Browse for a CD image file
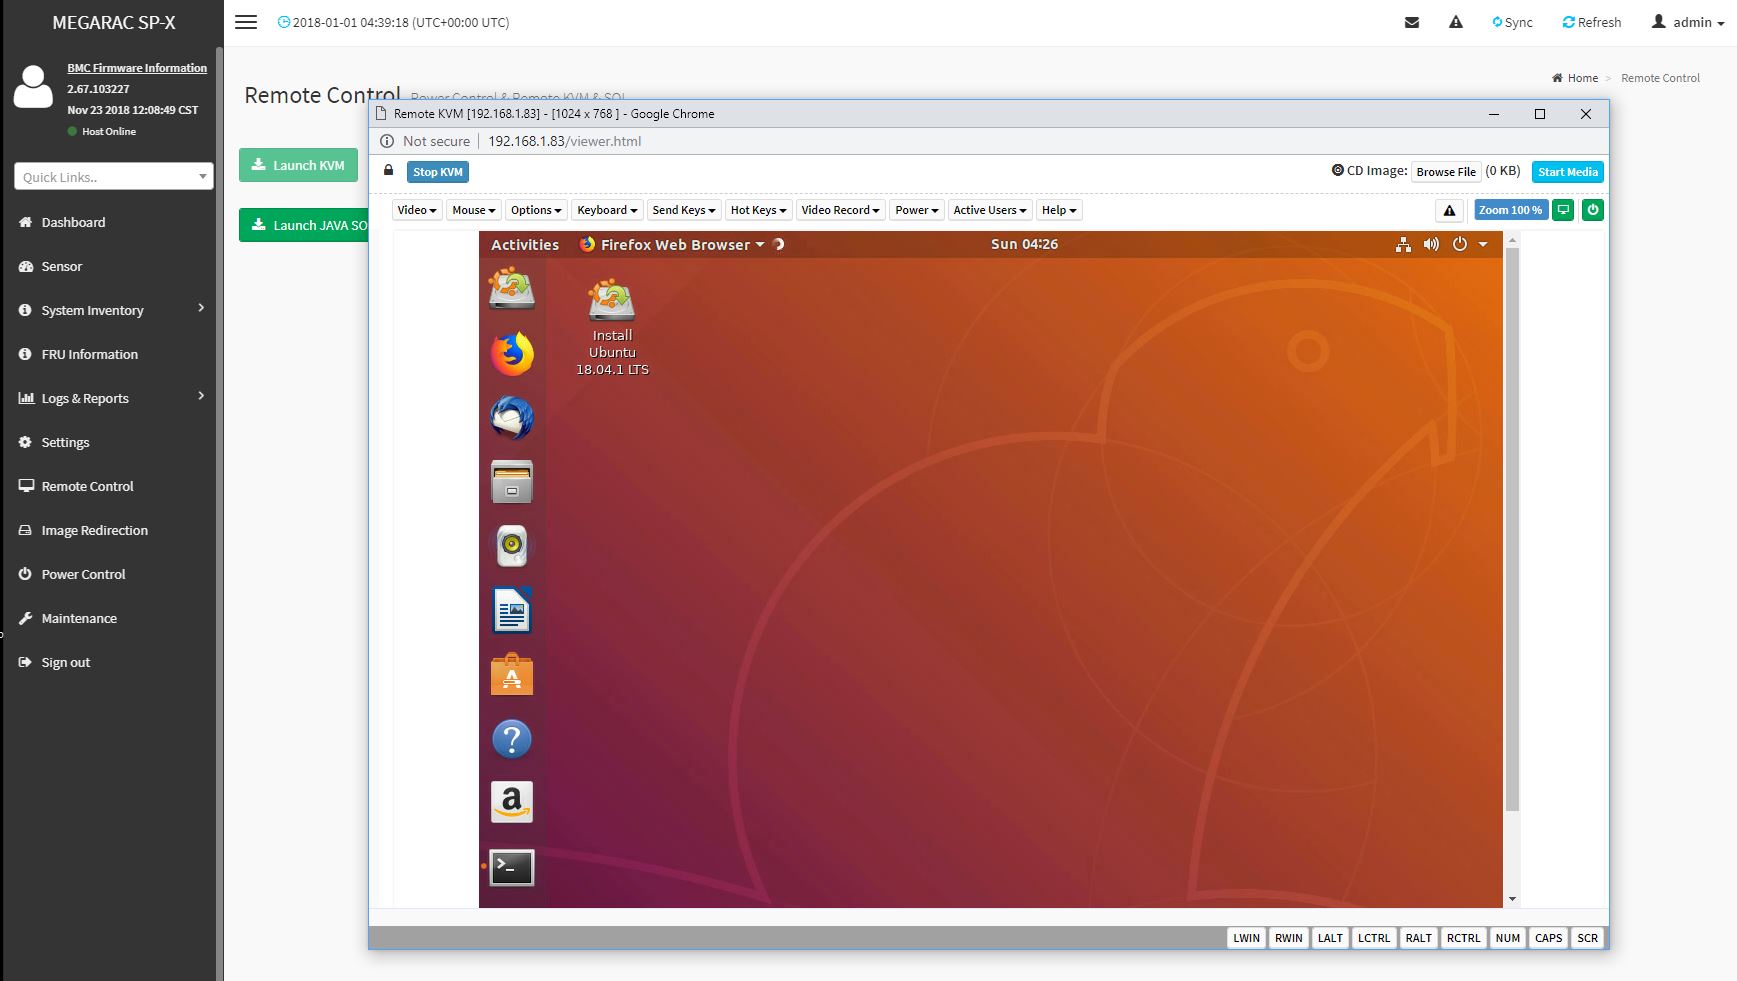Viewport: 1737px width, 981px height. pos(1446,171)
